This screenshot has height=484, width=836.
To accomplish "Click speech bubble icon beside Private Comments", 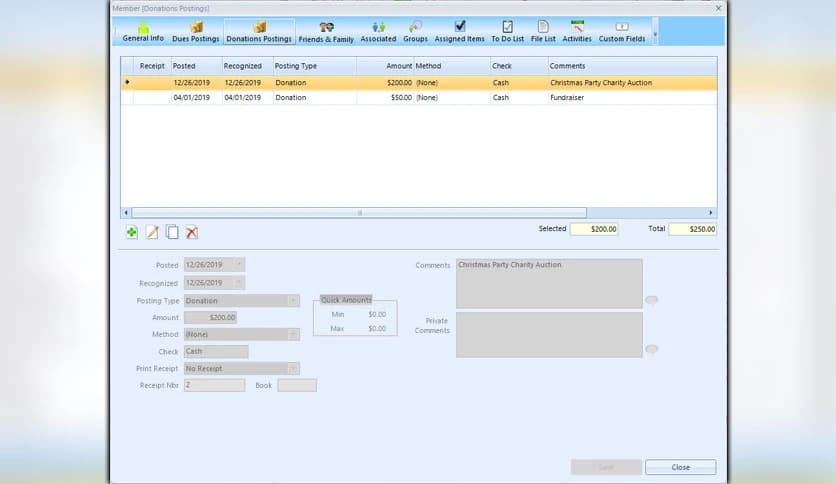I will [651, 349].
